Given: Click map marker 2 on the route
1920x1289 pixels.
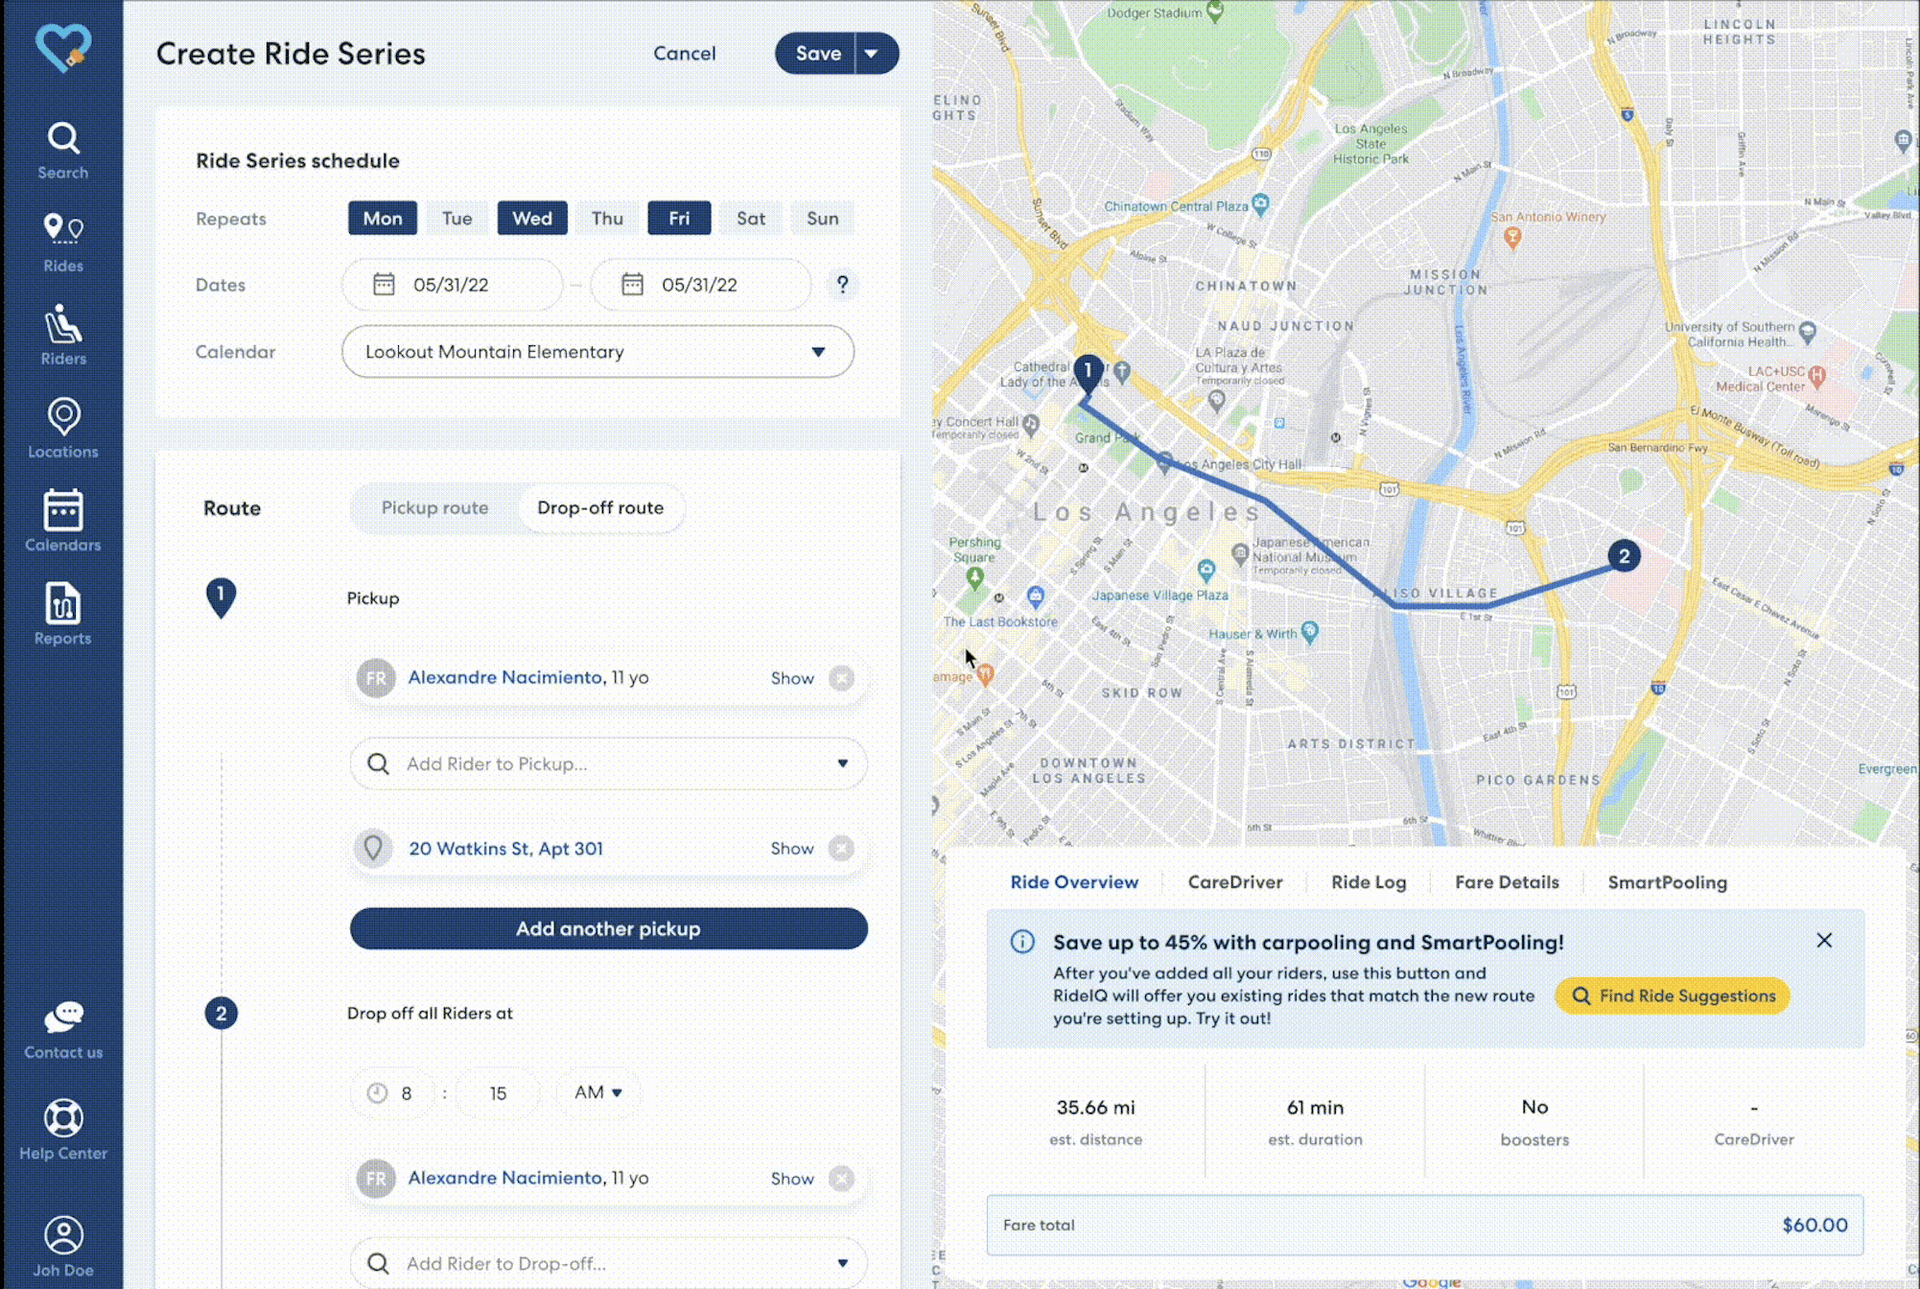Looking at the screenshot, I should 1624,556.
